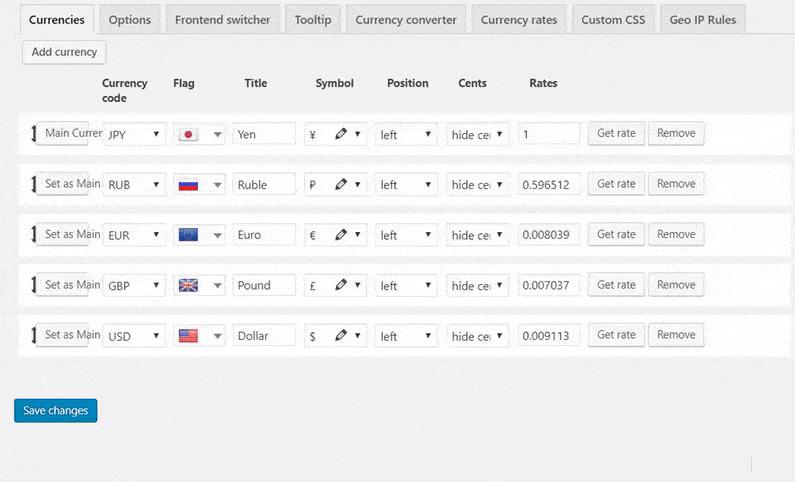This screenshot has height=482, width=795.
Task: Get rate for the Euro row
Action: 616,235
